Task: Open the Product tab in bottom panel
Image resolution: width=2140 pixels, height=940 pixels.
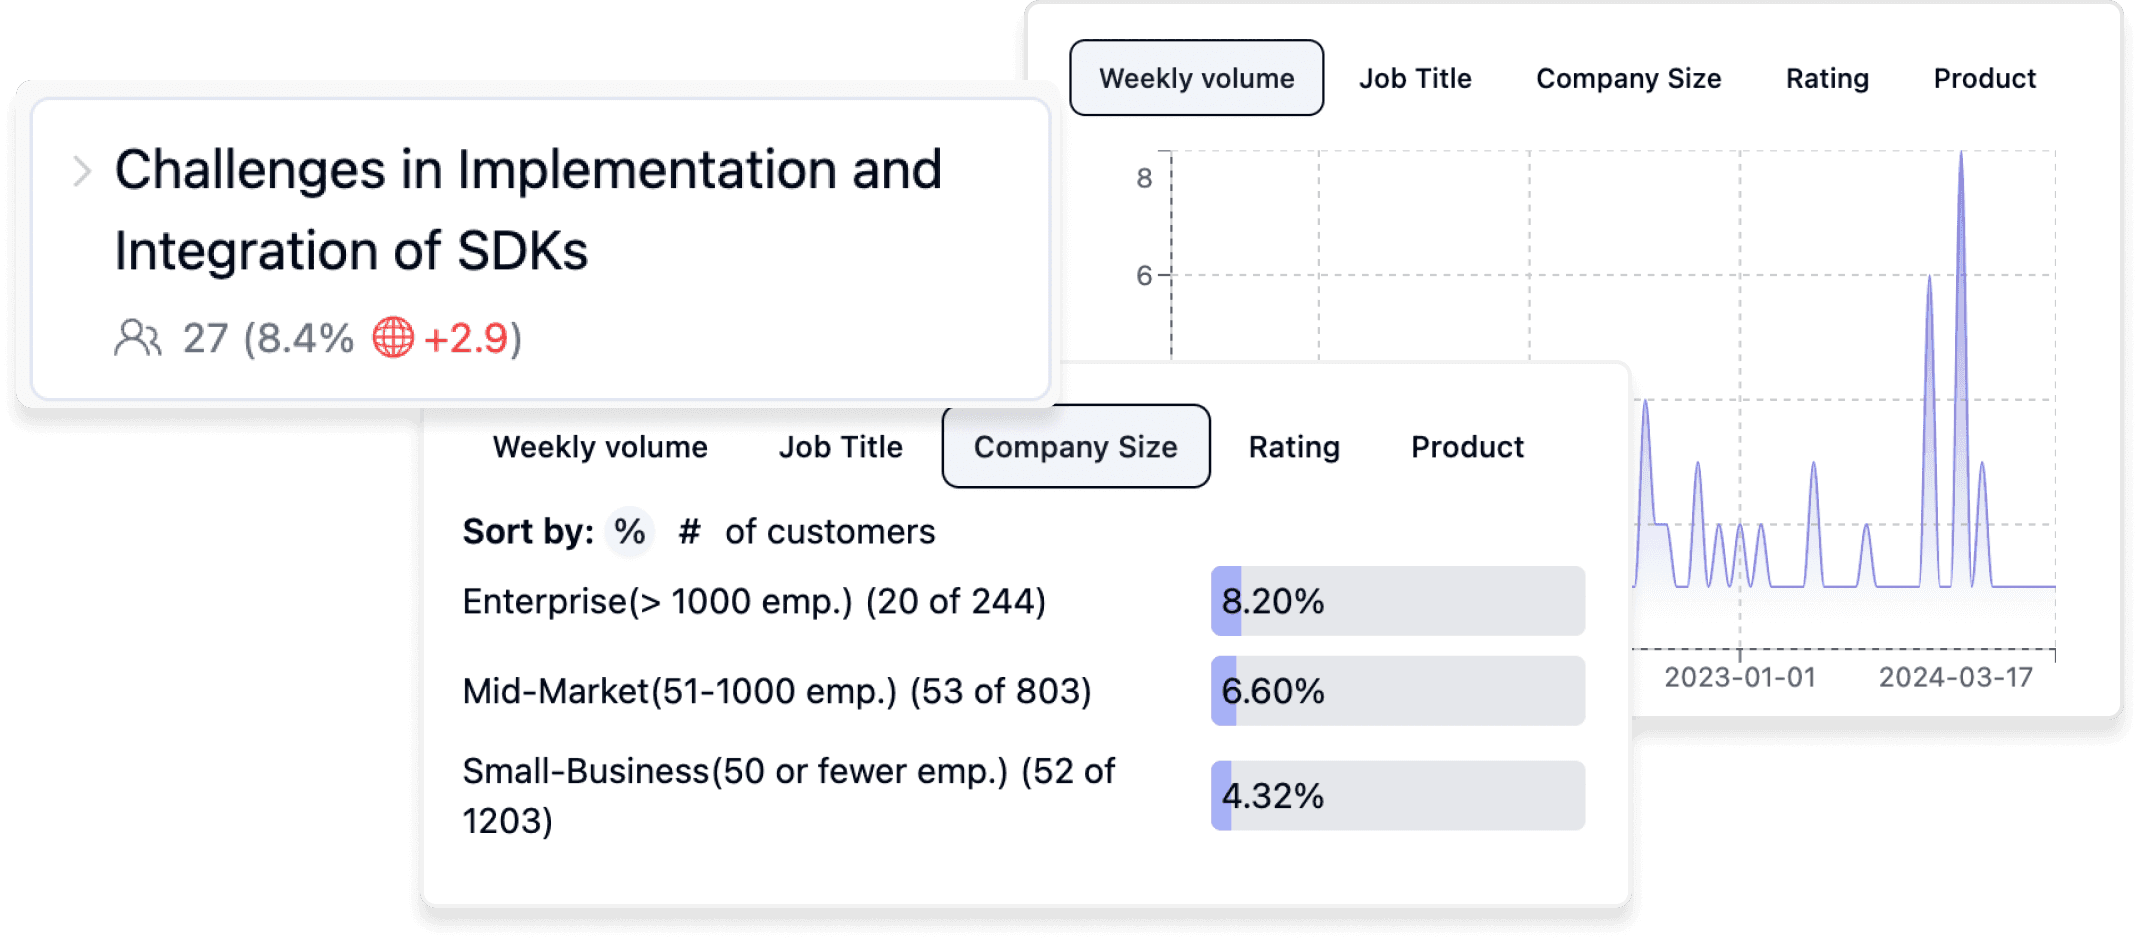Action: pos(1468,447)
